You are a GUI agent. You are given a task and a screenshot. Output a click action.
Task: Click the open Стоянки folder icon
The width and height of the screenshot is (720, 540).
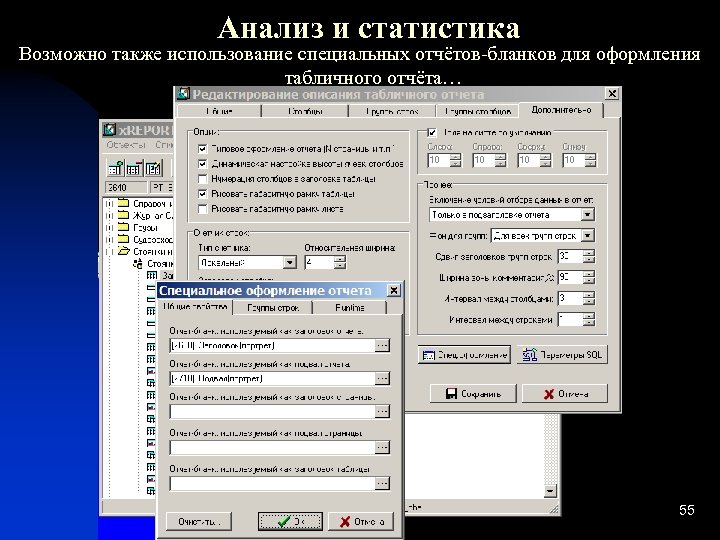pos(123,251)
